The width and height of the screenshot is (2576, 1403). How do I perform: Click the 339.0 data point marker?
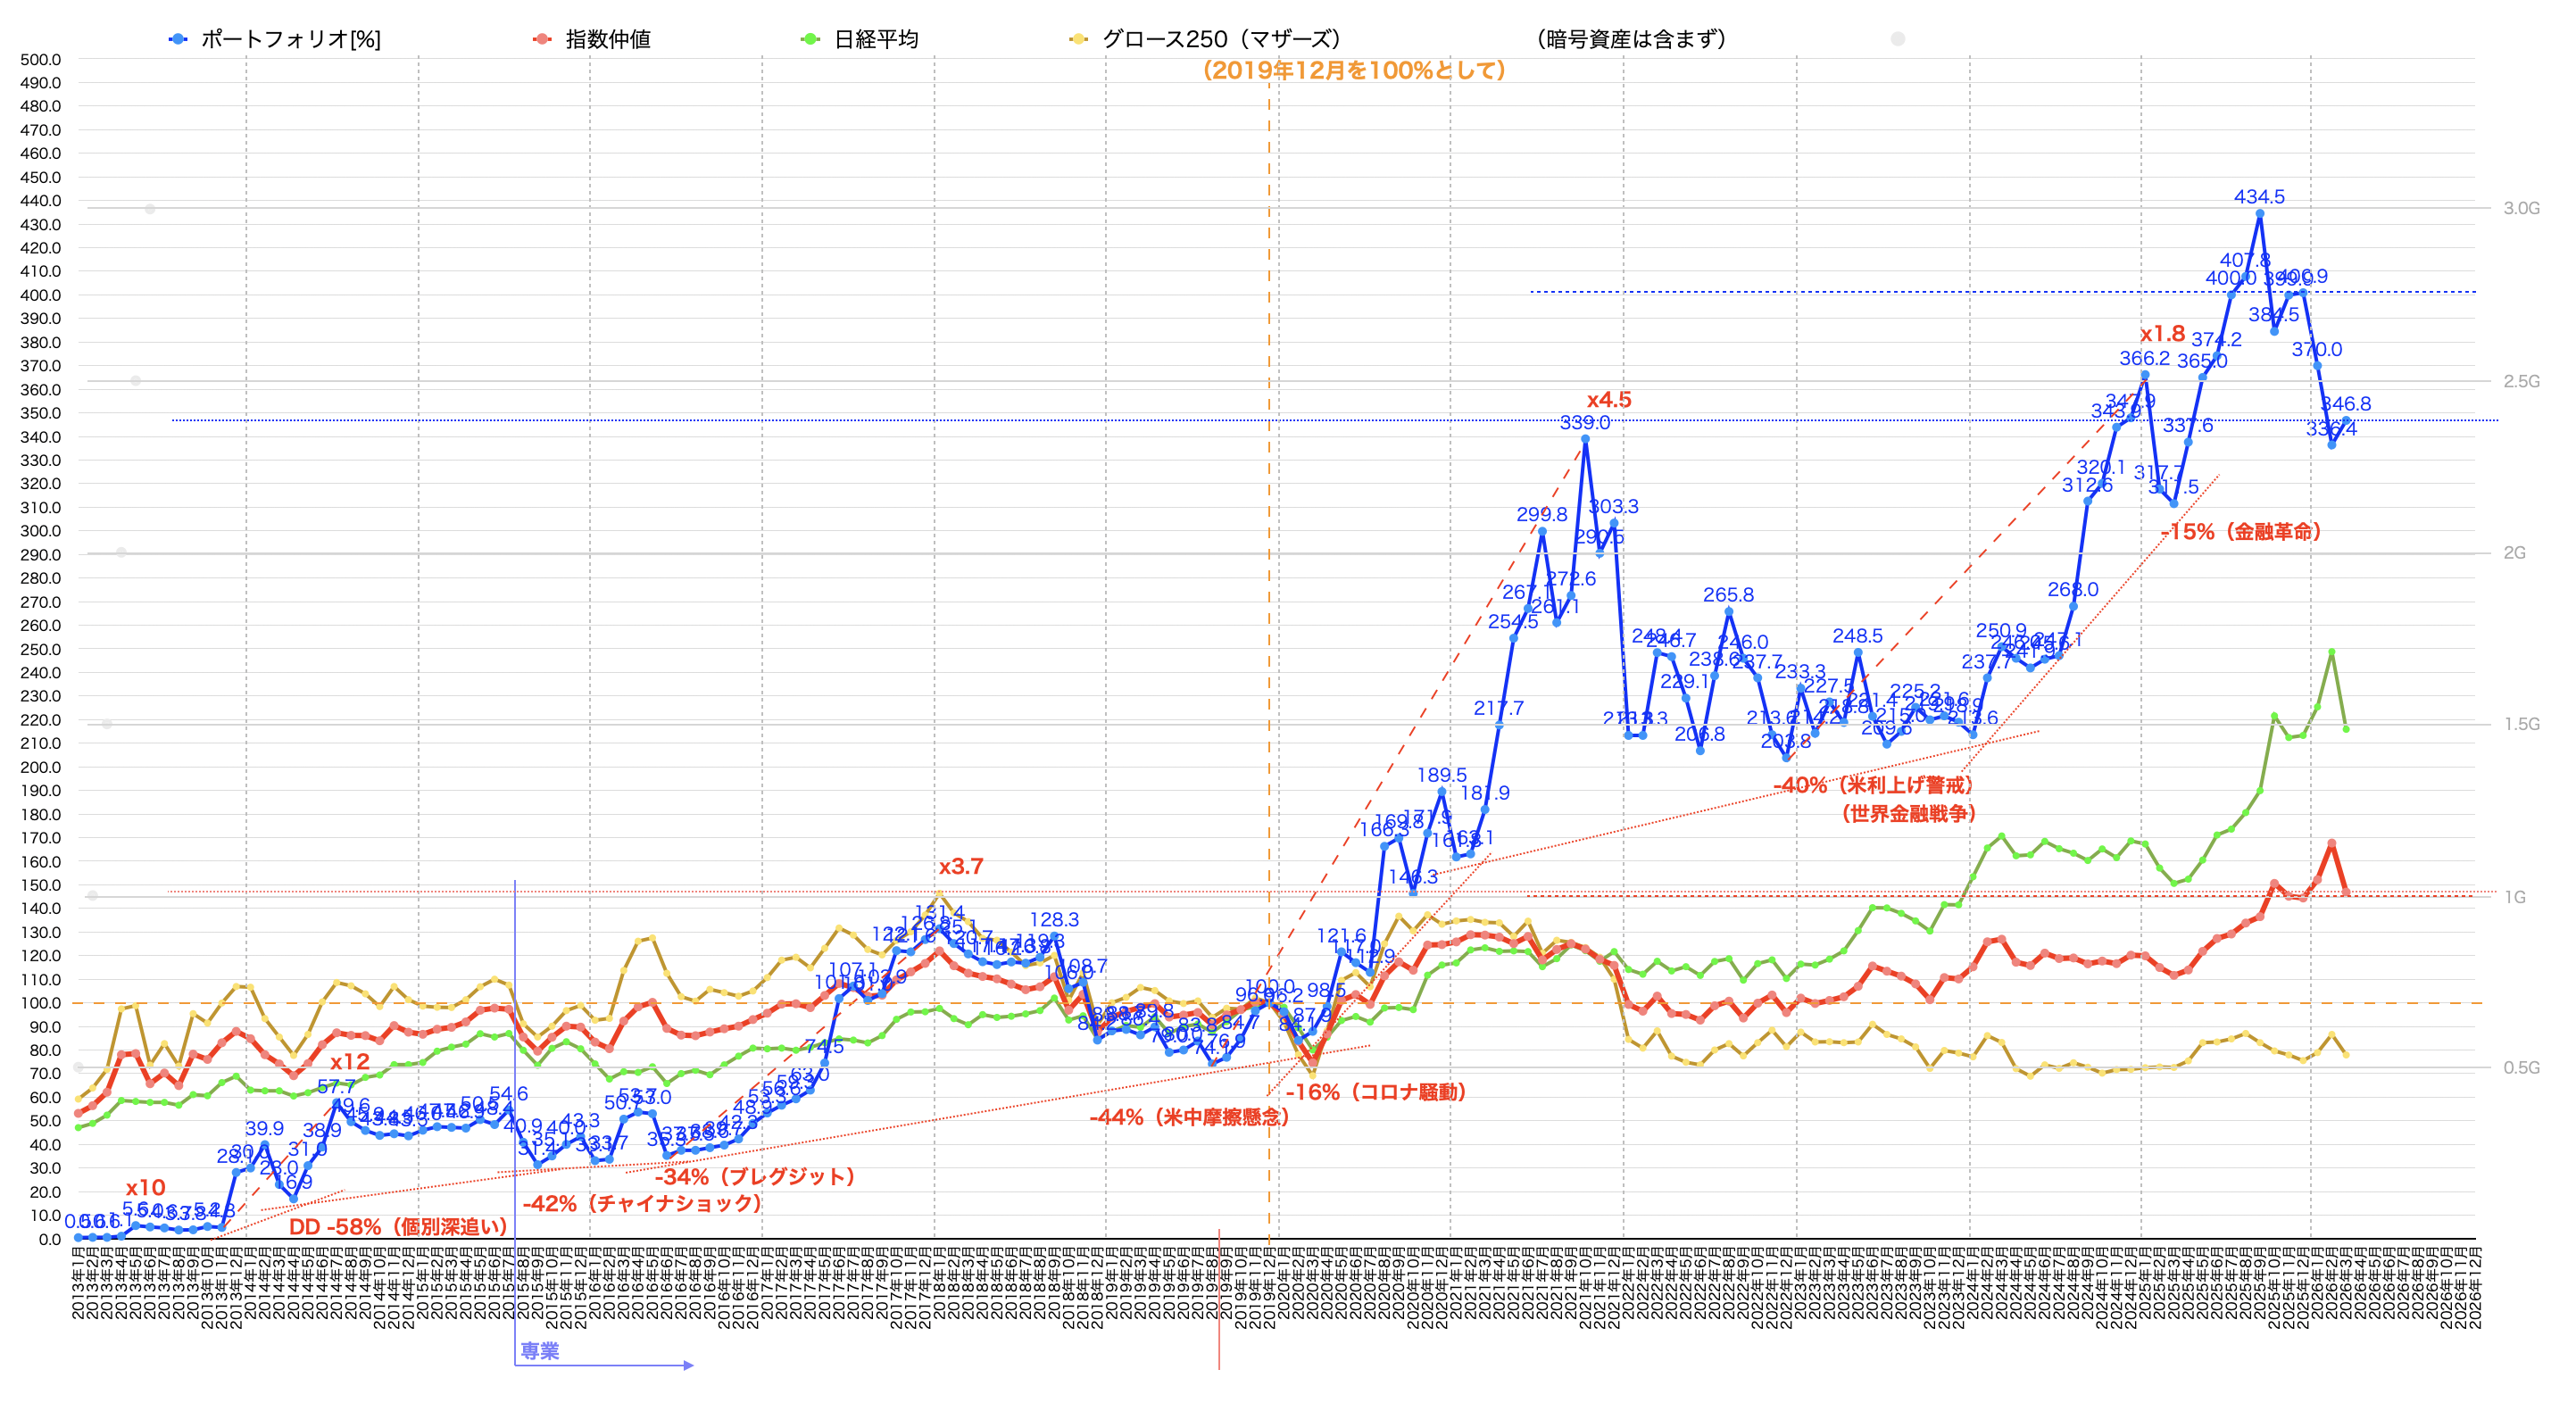pyautogui.click(x=1585, y=438)
